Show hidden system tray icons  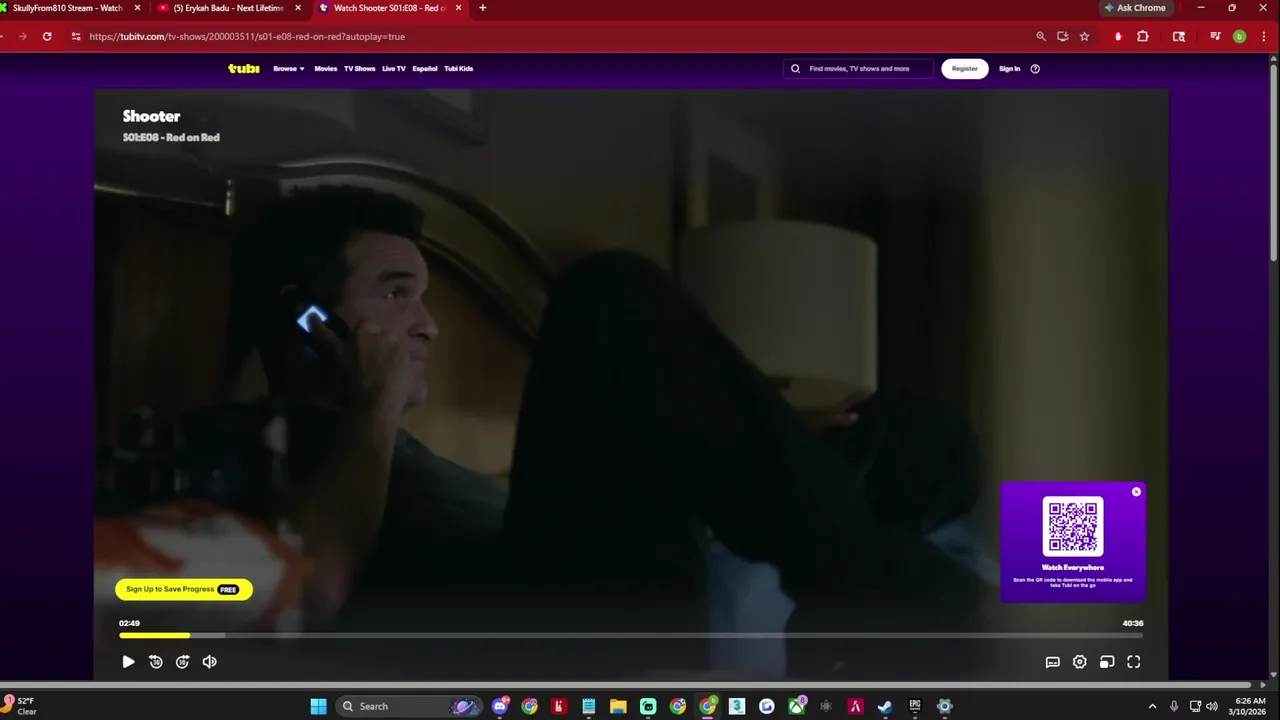click(x=1152, y=706)
